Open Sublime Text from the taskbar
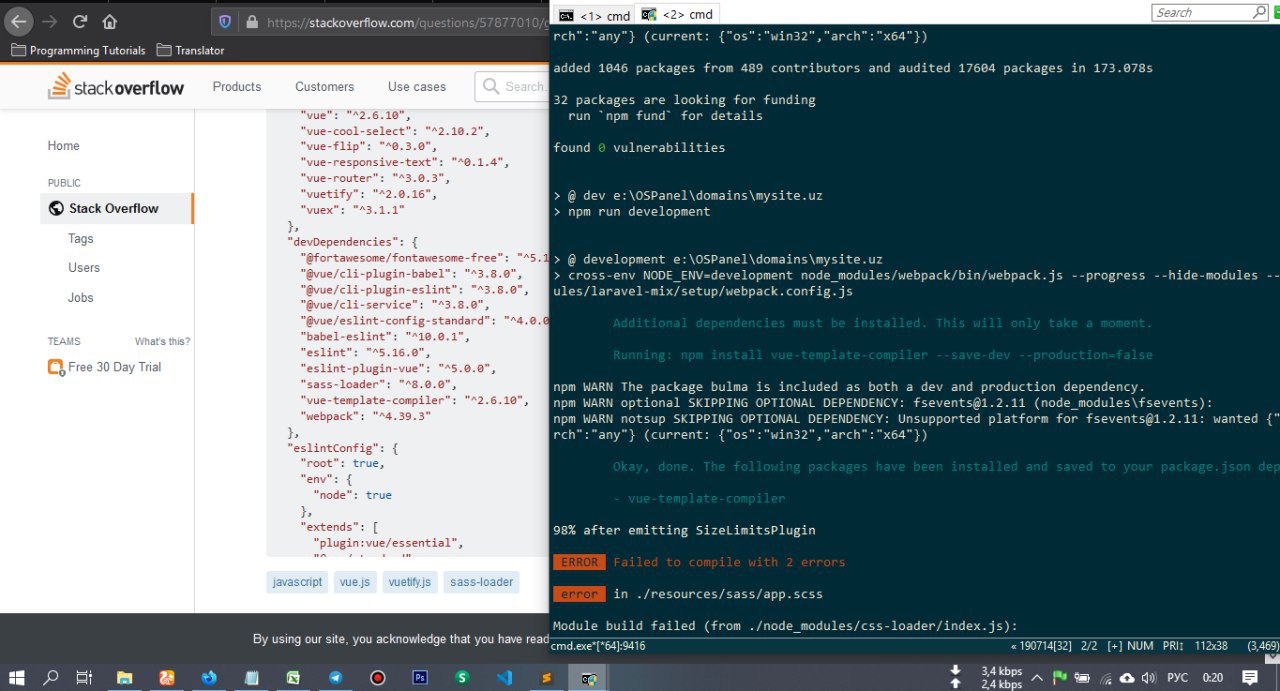The width and height of the screenshot is (1280, 691). (546, 677)
